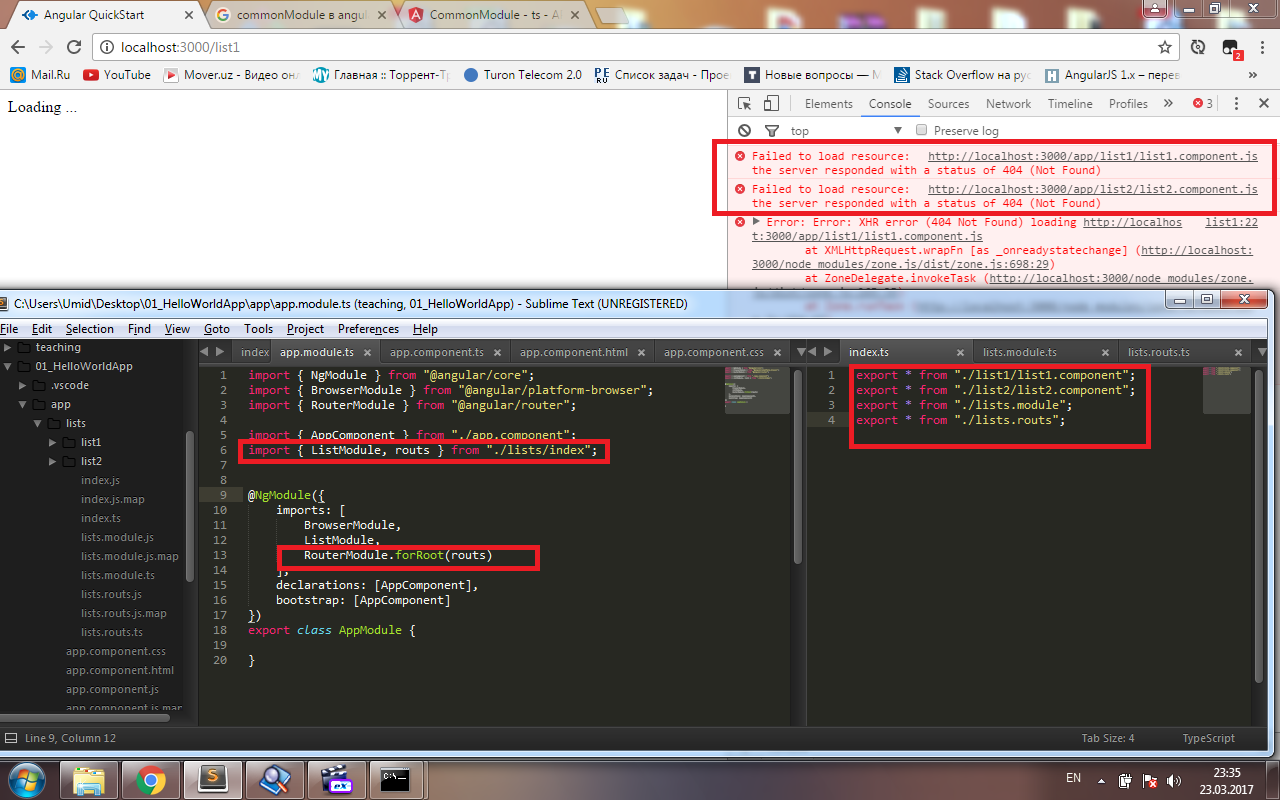1280x800 pixels.
Task: Close the DevTools panel
Action: [x=1263, y=104]
